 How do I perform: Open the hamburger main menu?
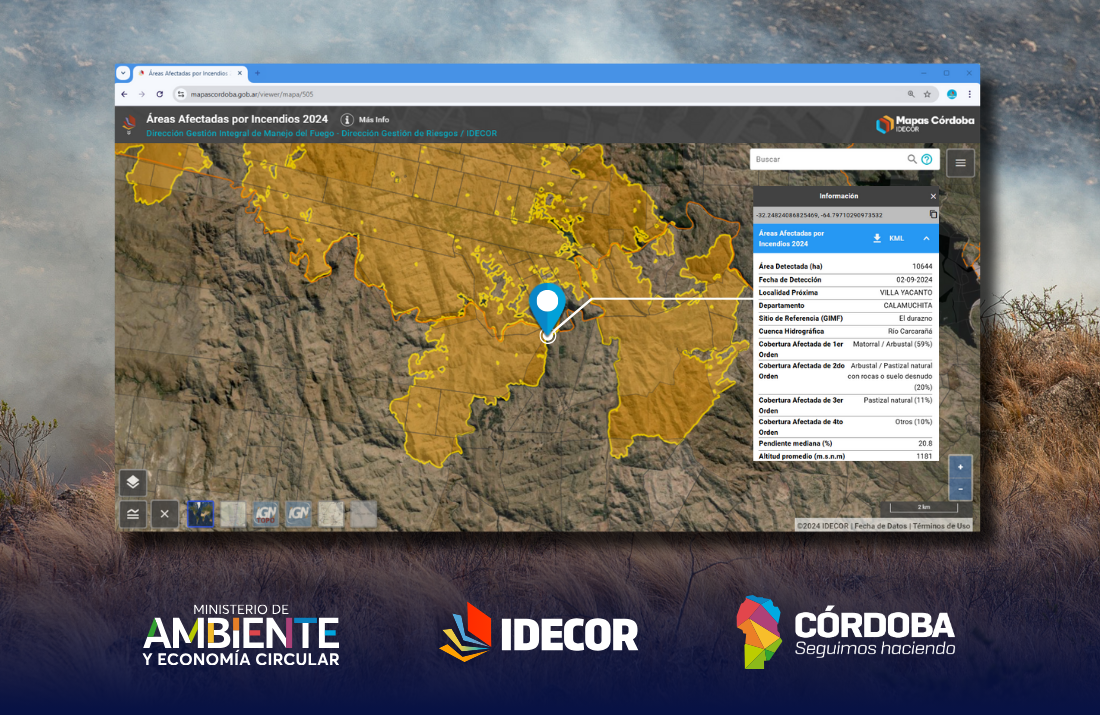coord(960,163)
